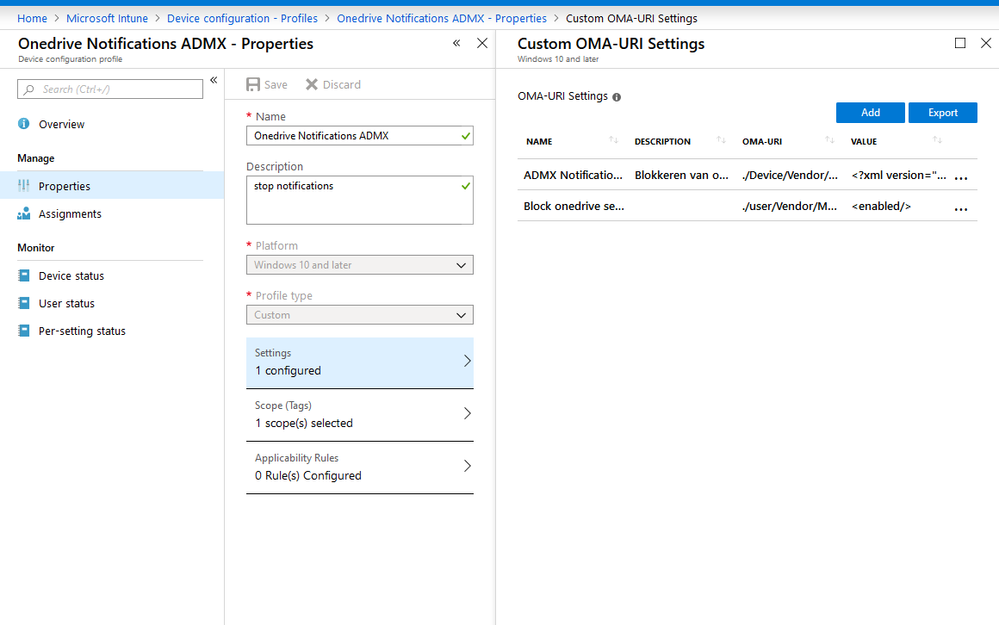This screenshot has height=625, width=999.
Task: Sort by OMA-URI column arrows
Action: tap(830, 140)
